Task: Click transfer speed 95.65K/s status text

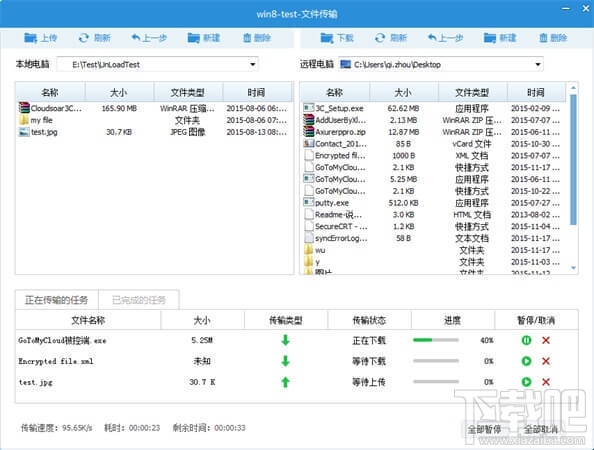Action: pyautogui.click(x=56, y=428)
